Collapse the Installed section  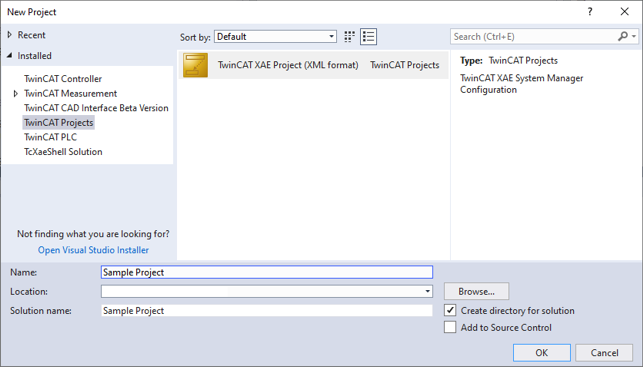(x=10, y=55)
